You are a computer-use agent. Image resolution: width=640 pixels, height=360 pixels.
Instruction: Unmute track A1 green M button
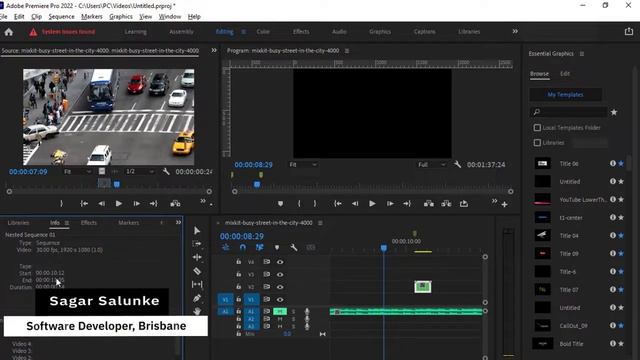280,311
